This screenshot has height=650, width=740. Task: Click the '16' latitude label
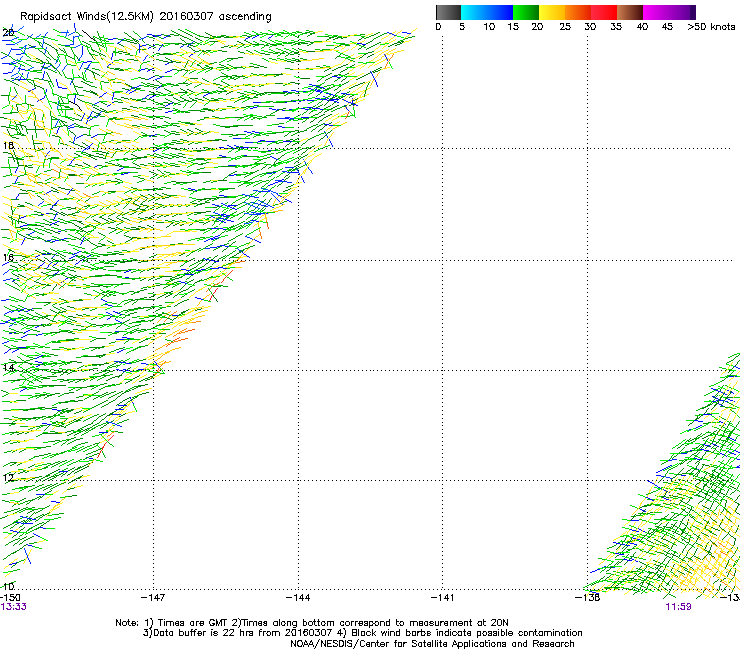[x=8, y=257]
